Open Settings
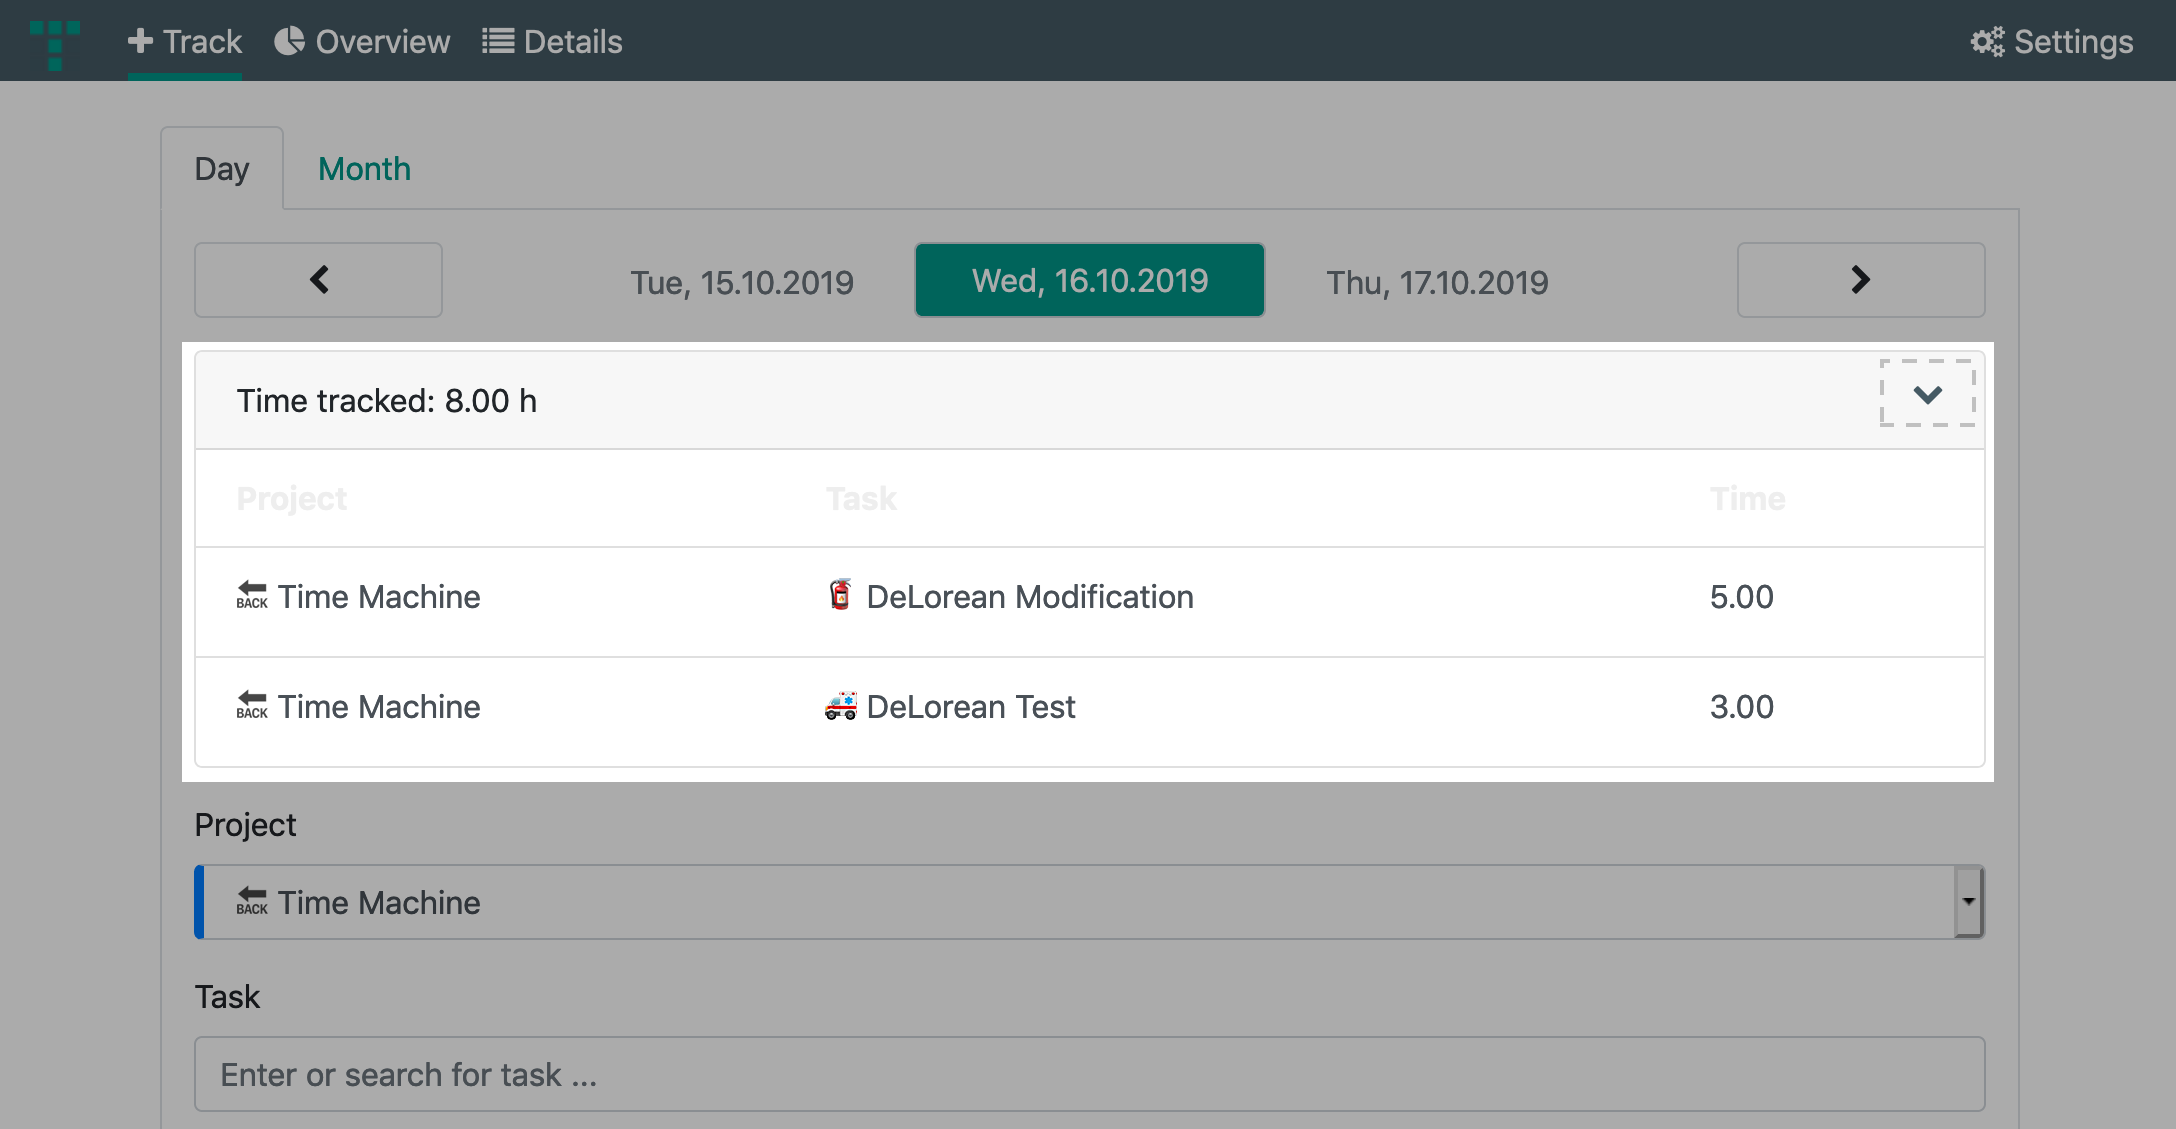 [2052, 41]
